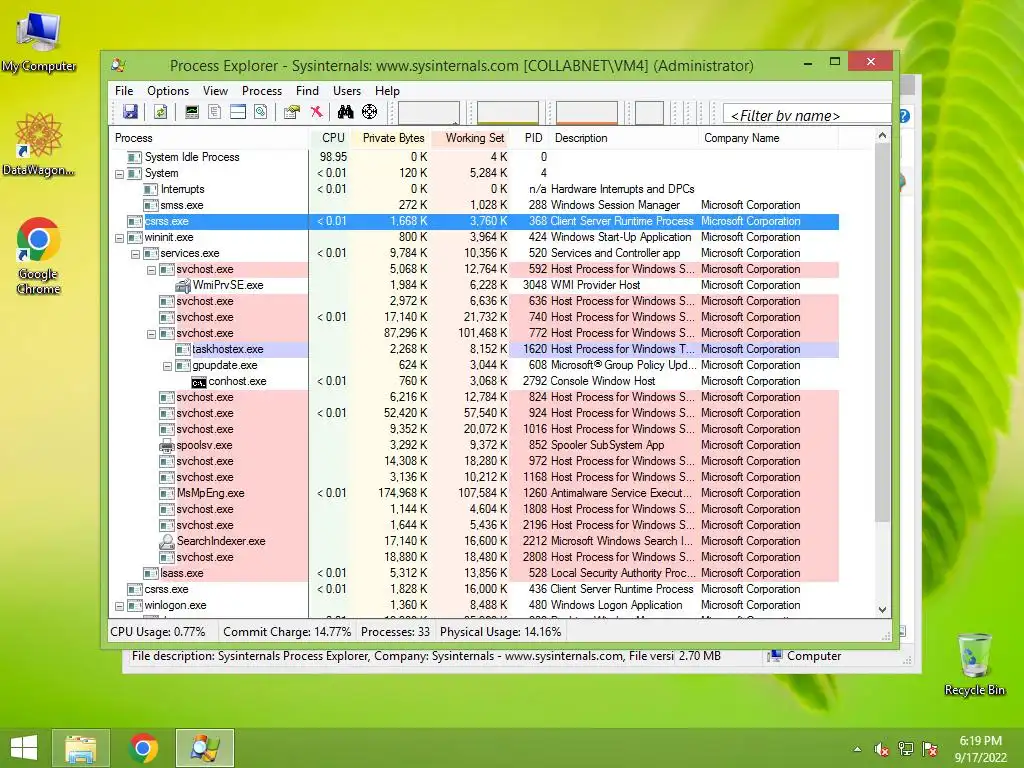
Task: Select the DataWagon desktop shortcut
Action: click(39, 144)
